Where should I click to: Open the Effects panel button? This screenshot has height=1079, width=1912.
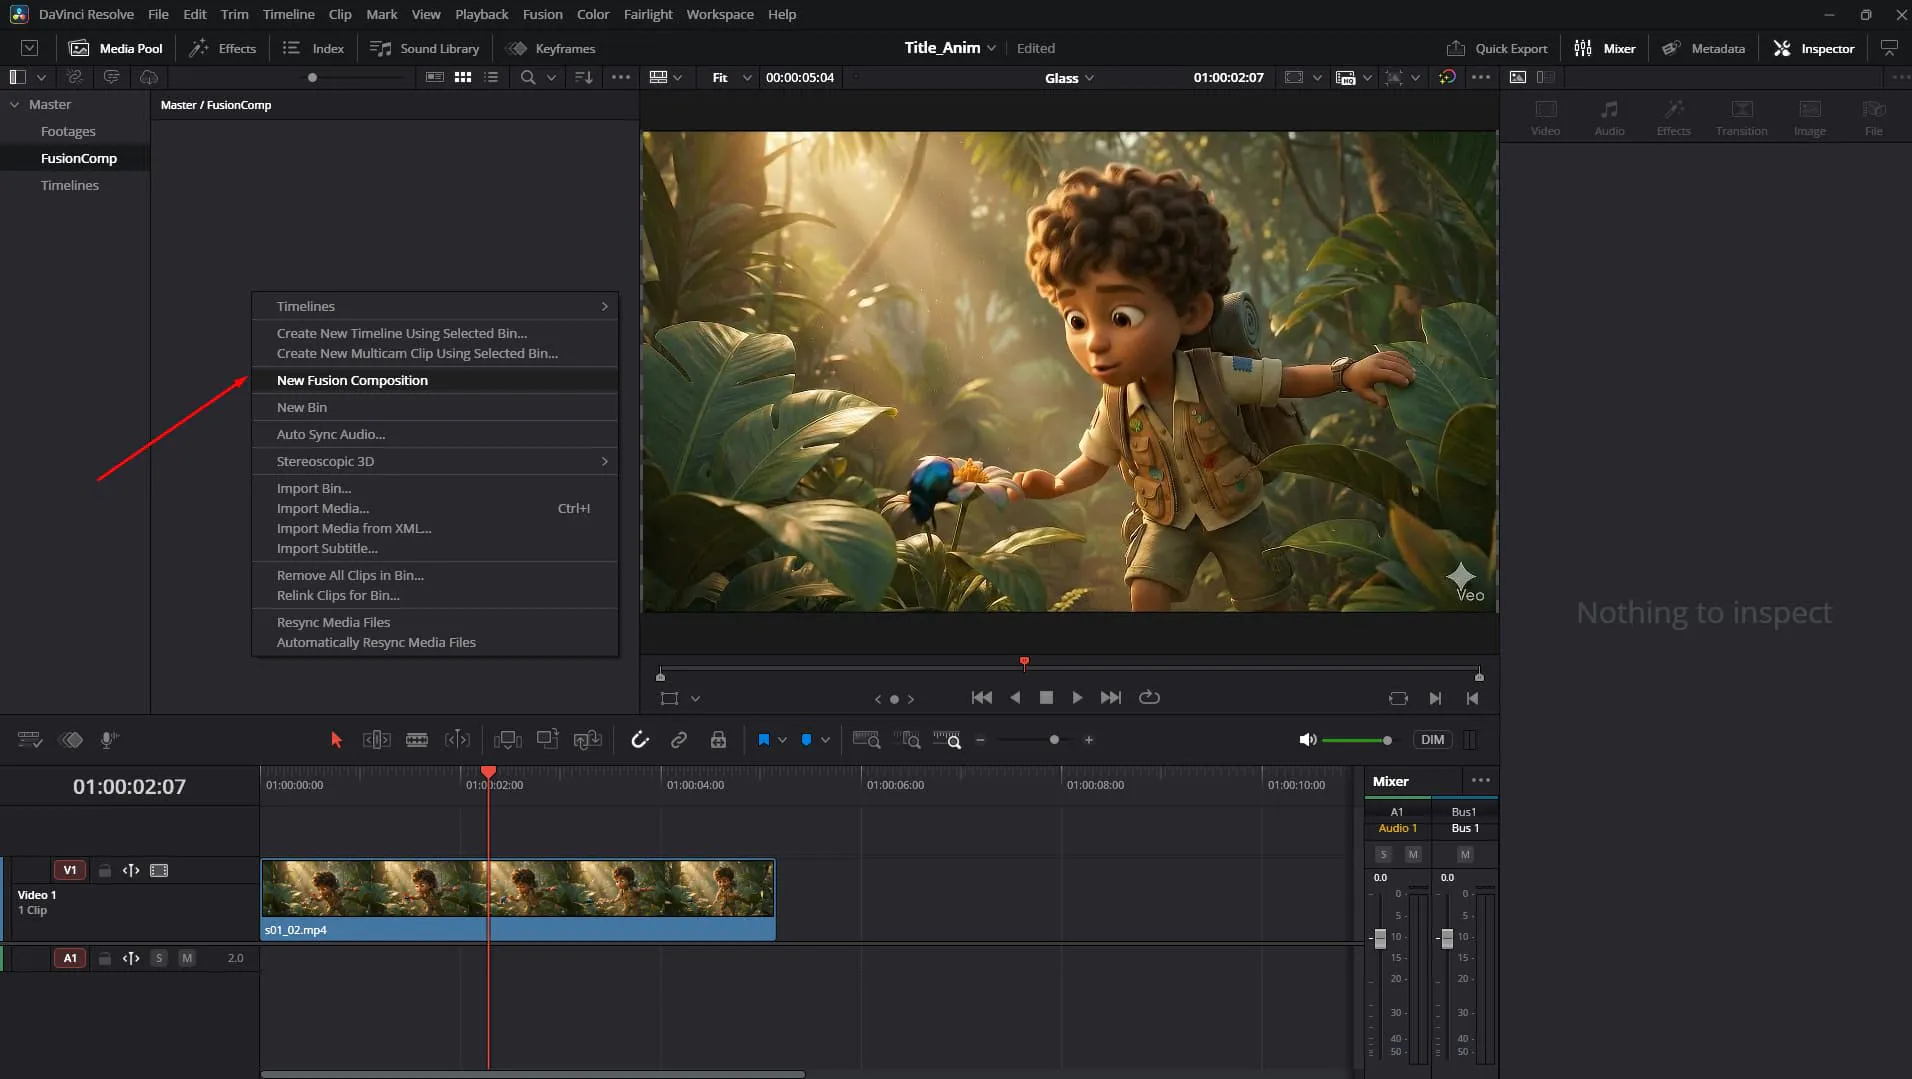click(x=223, y=48)
